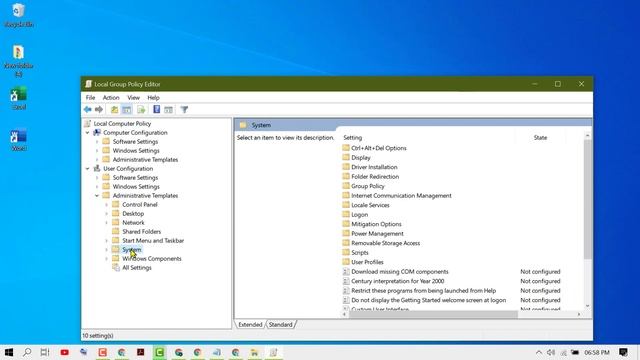The height and width of the screenshot is (360, 640).
Task: Select Internet Communication Management folder
Action: pos(401,196)
